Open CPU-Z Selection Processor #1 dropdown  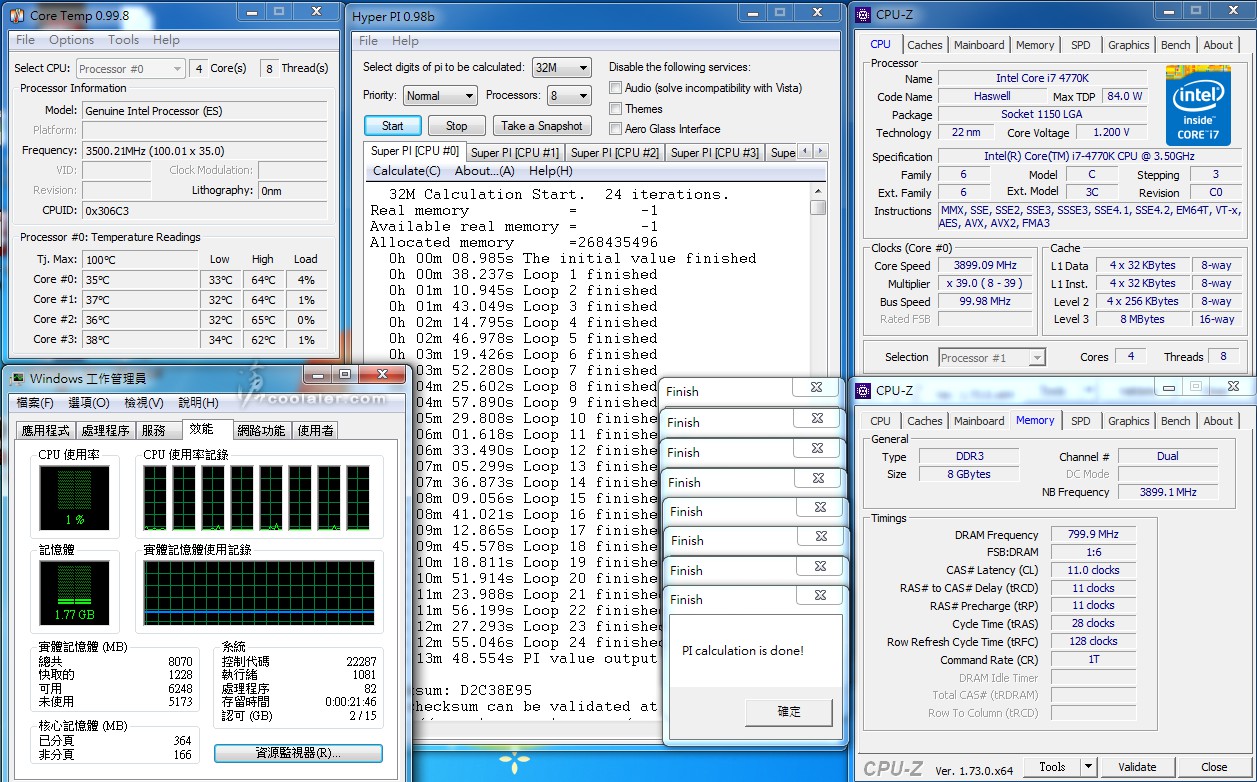tap(992, 357)
